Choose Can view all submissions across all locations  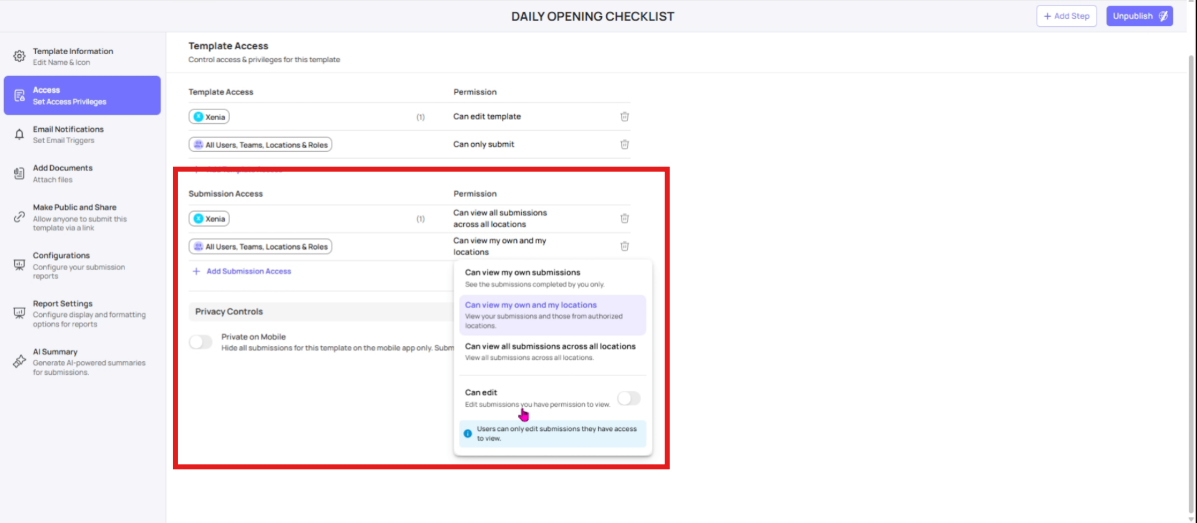(550, 346)
